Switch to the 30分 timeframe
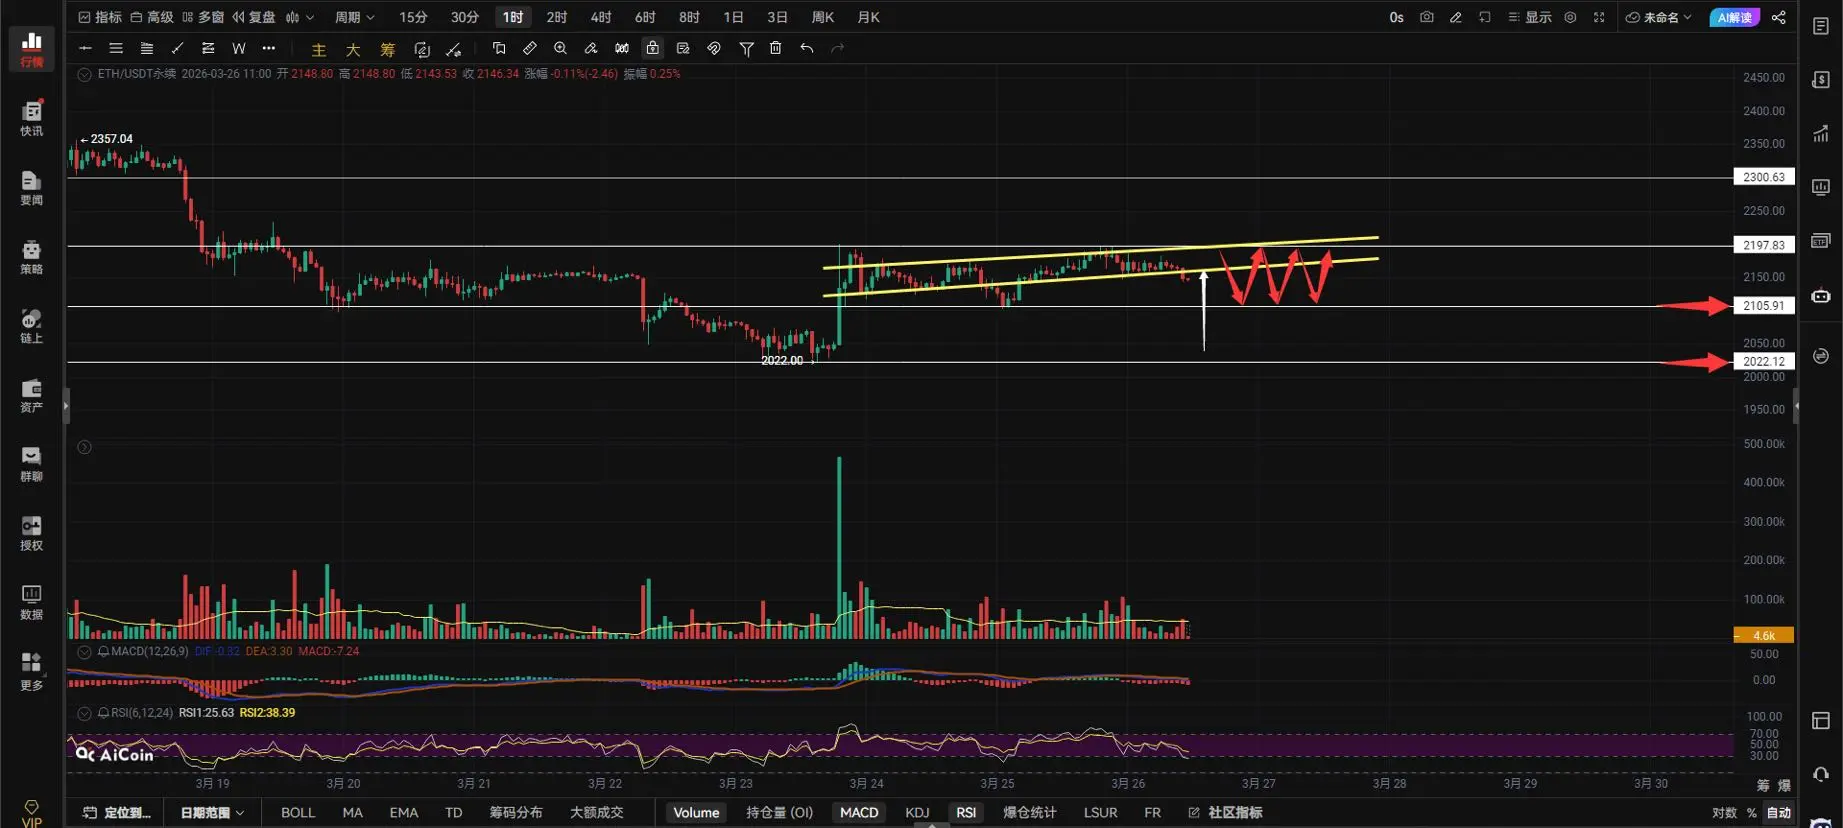 tap(465, 17)
